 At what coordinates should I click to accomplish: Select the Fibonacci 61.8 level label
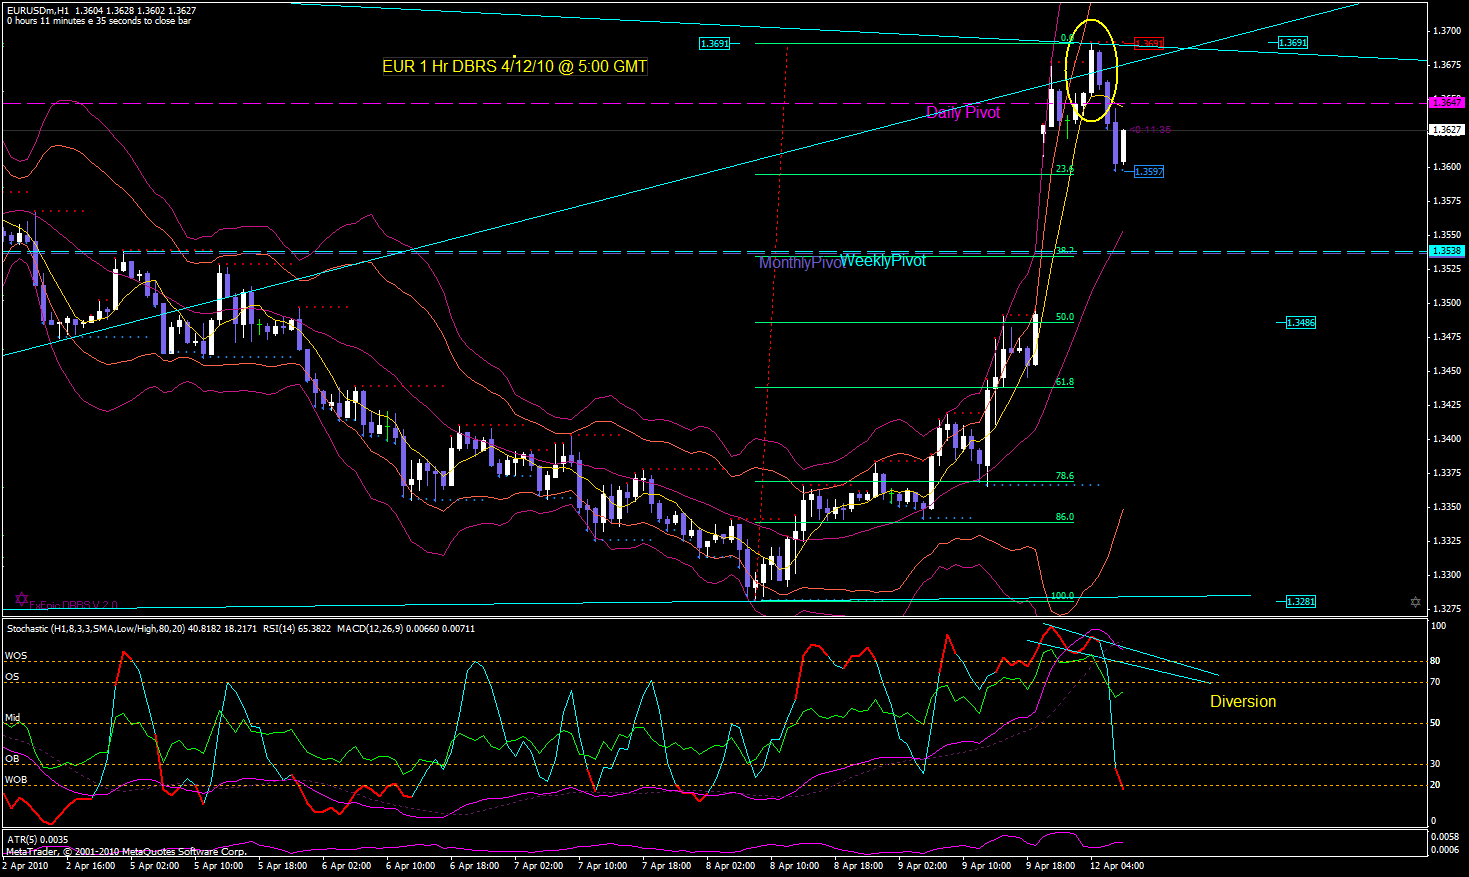tap(1064, 382)
